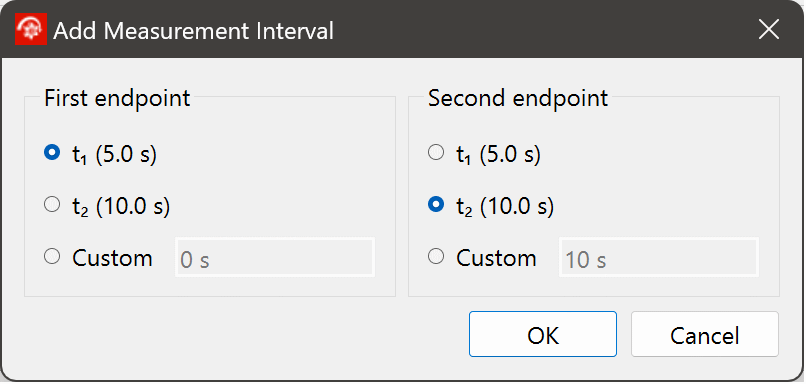The width and height of the screenshot is (806, 384).
Task: Dismiss the dialog with Cancel
Action: pos(705,334)
